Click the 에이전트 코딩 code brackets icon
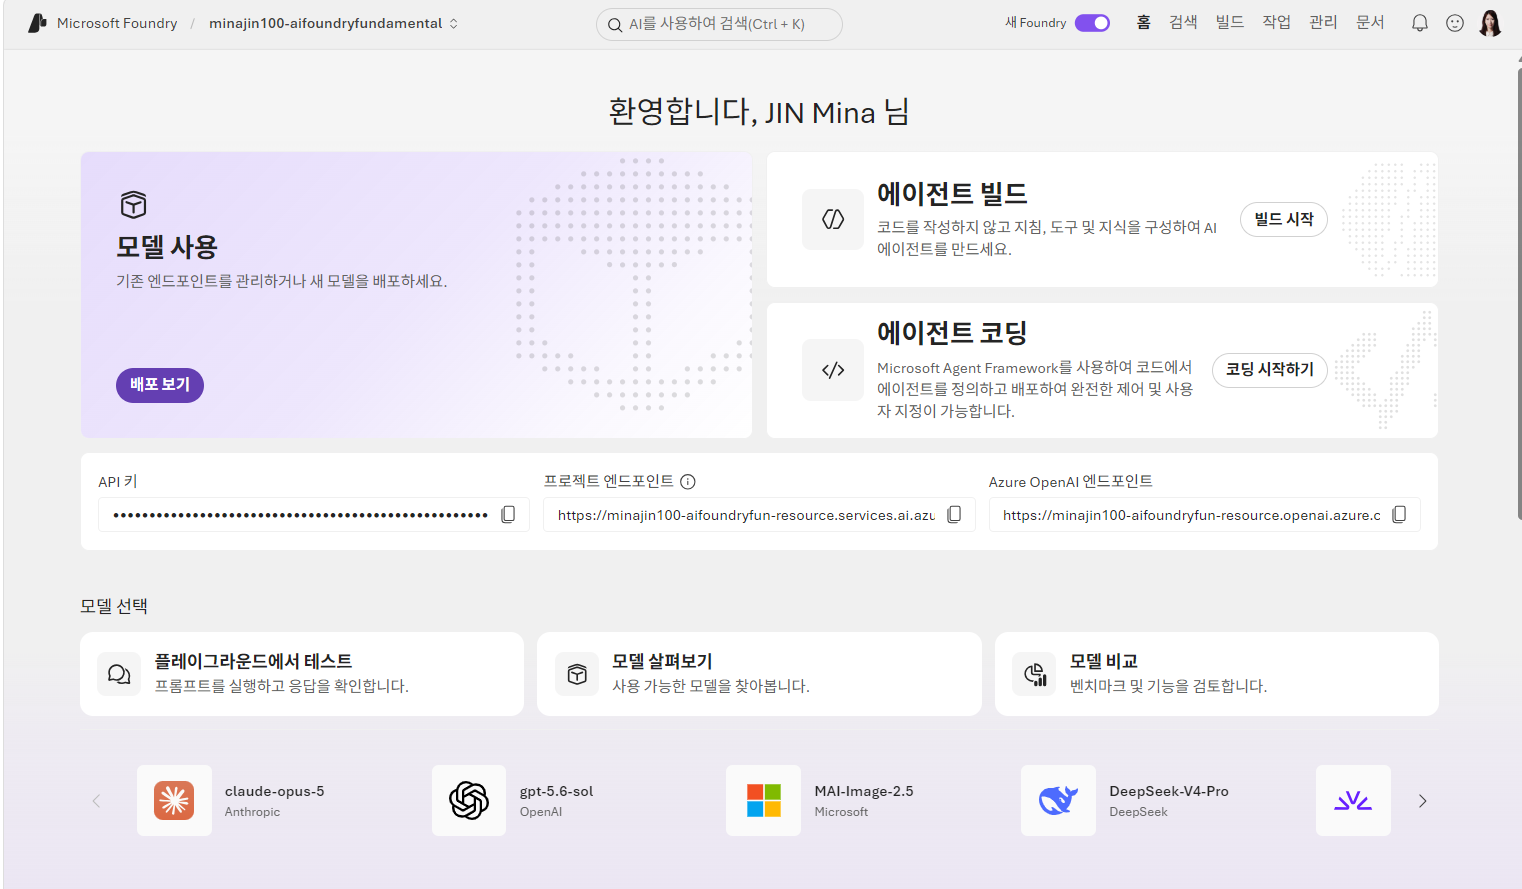Image resolution: width=1522 pixels, height=889 pixels. coord(833,370)
